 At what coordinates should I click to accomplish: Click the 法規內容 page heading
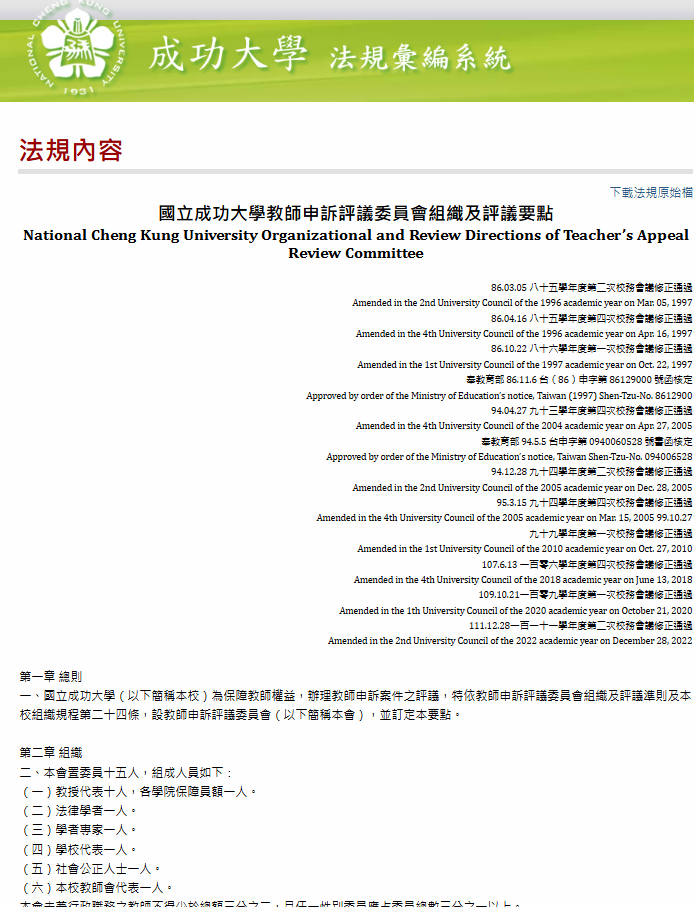pos(71,150)
